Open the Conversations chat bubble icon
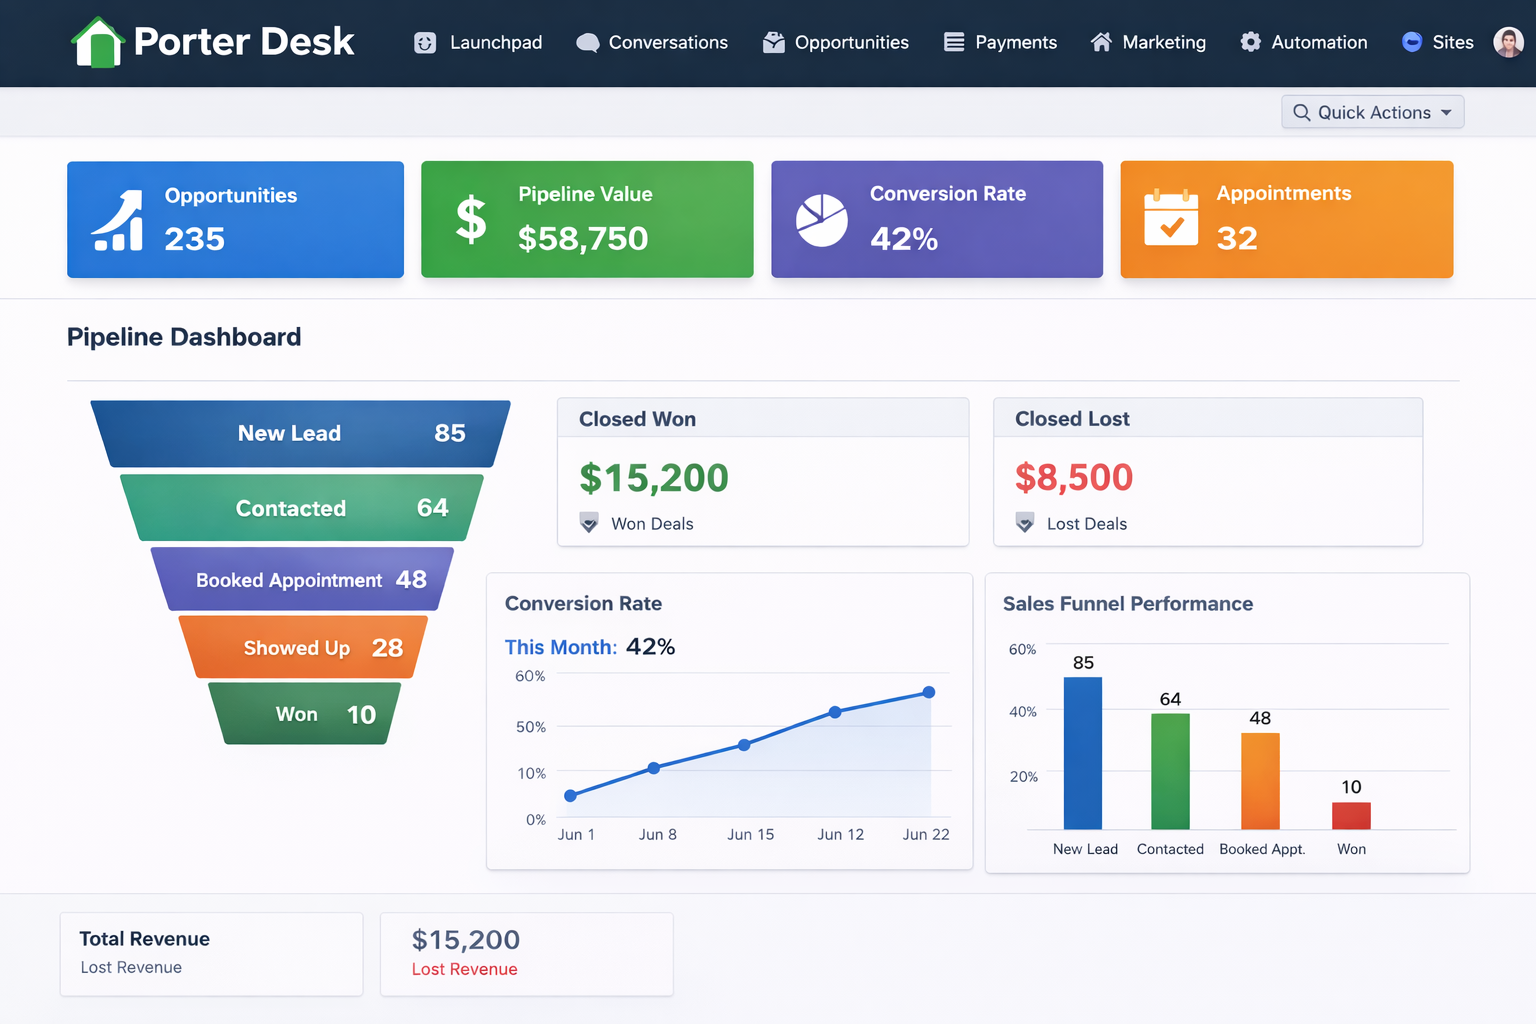The width and height of the screenshot is (1536, 1024). (x=588, y=42)
